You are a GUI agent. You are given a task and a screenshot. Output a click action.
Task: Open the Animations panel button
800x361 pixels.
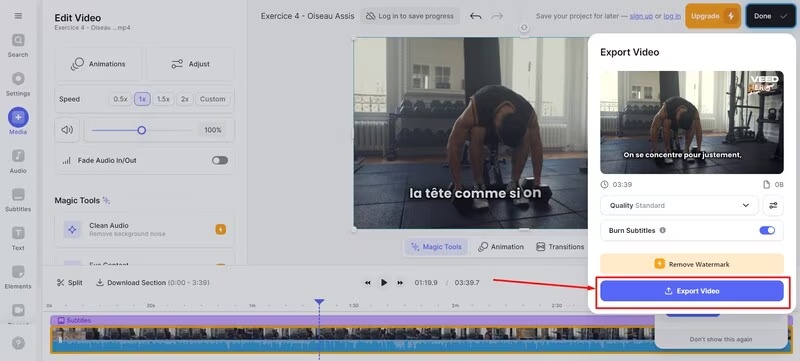[x=98, y=64]
